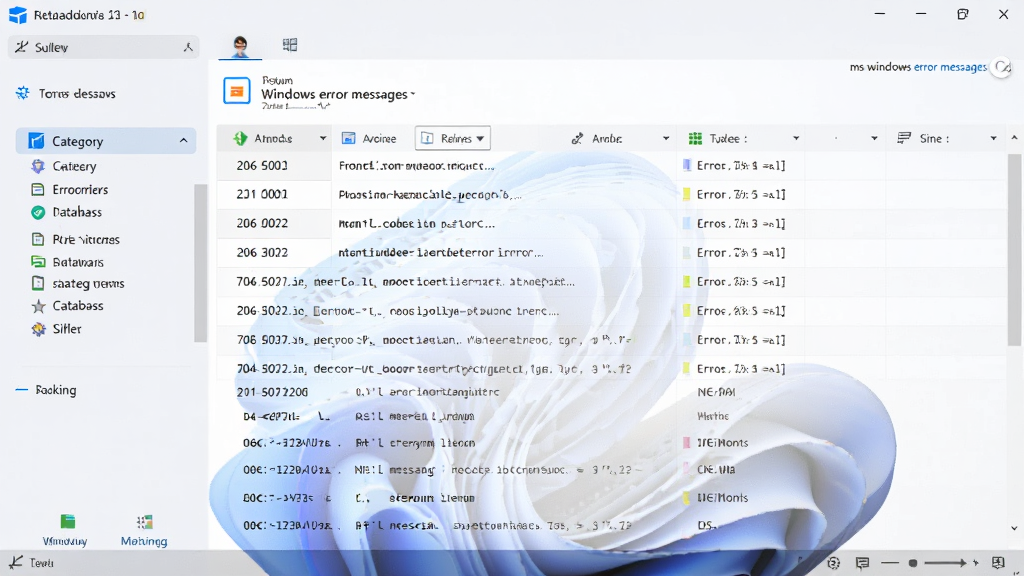Open the Sifler gear icon
1024x576 pixels.
pos(39,328)
